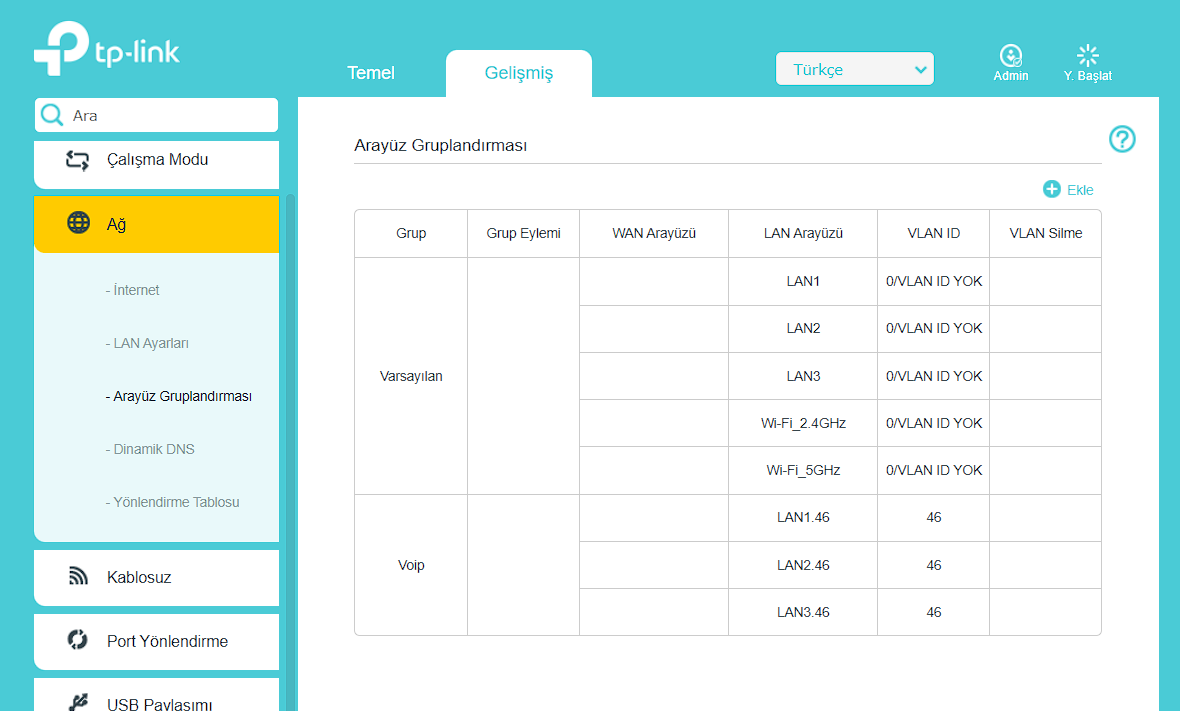
Task: Click the sidebar vertical scrollbar
Action: 290,451
